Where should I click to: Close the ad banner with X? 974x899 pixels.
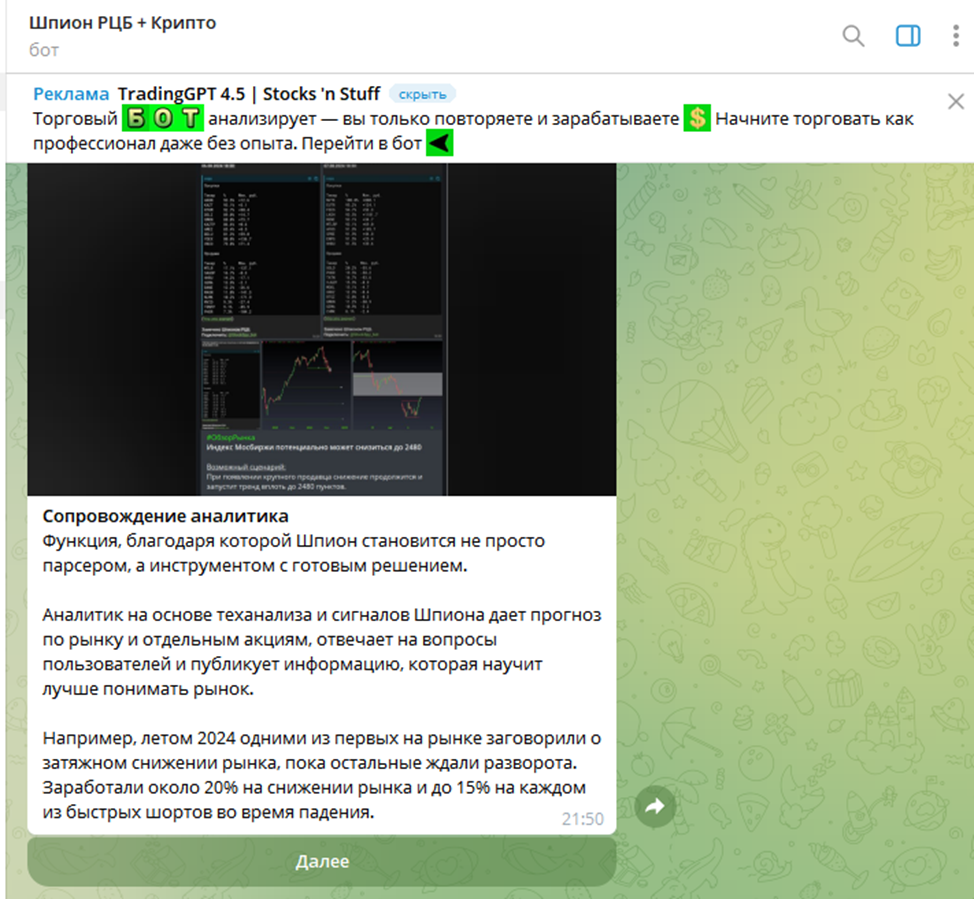pos(955,101)
